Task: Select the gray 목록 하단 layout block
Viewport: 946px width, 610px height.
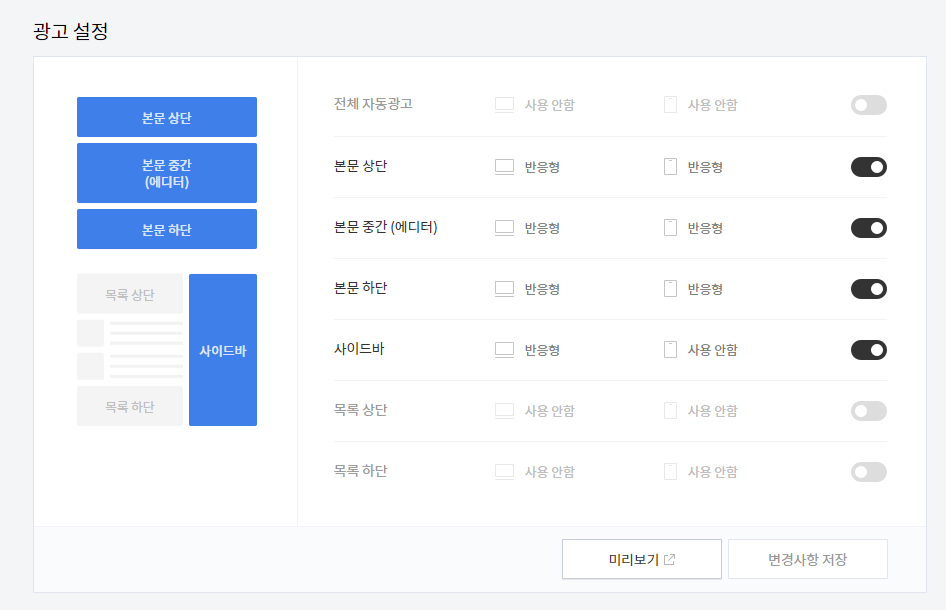Action: [130, 406]
